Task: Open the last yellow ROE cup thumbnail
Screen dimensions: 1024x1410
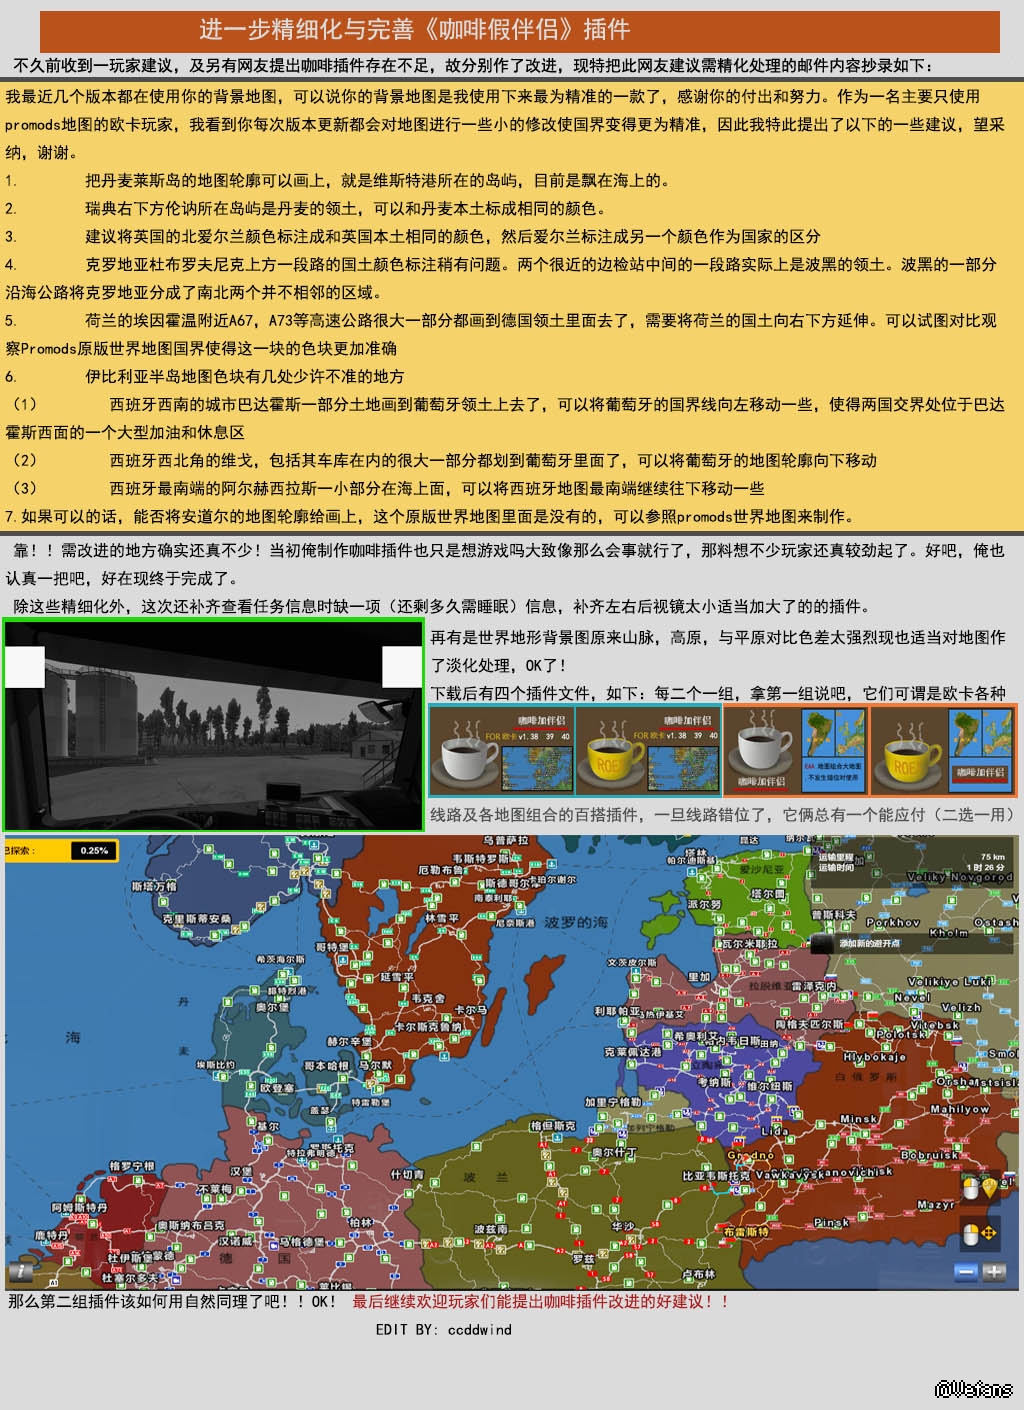Action: coord(943,750)
